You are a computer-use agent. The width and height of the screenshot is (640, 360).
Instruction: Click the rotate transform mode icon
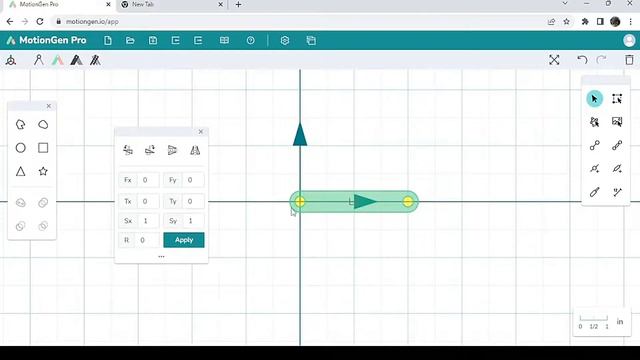tap(150, 150)
